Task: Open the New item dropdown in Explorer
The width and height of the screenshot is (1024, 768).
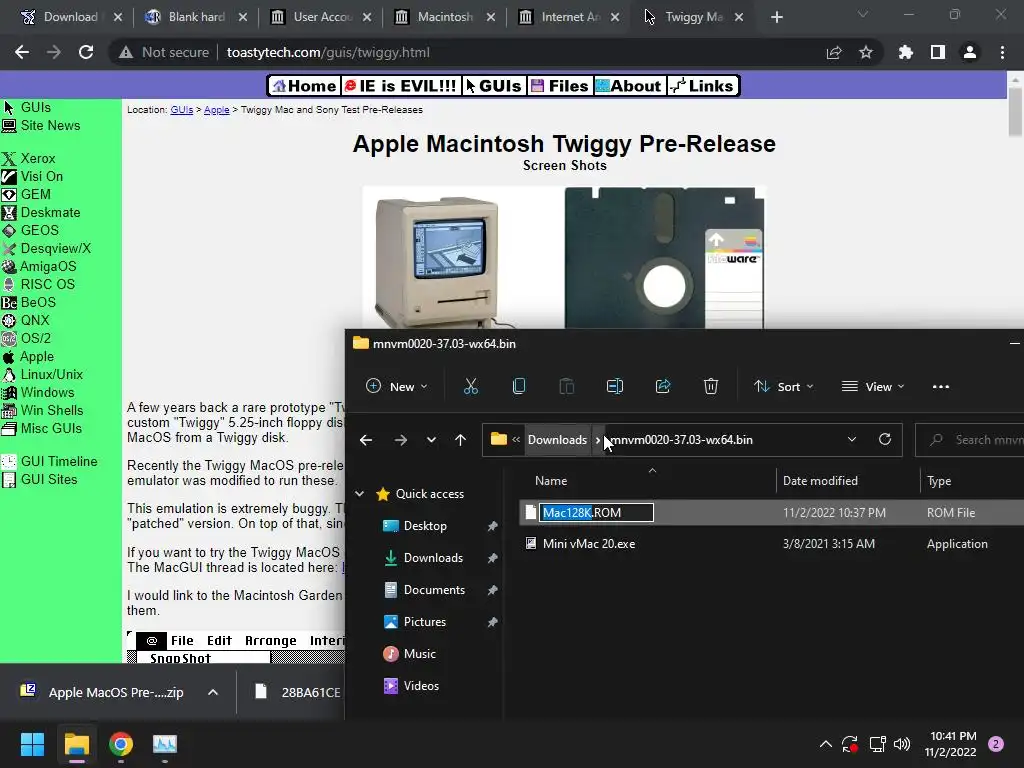Action: click(x=396, y=387)
